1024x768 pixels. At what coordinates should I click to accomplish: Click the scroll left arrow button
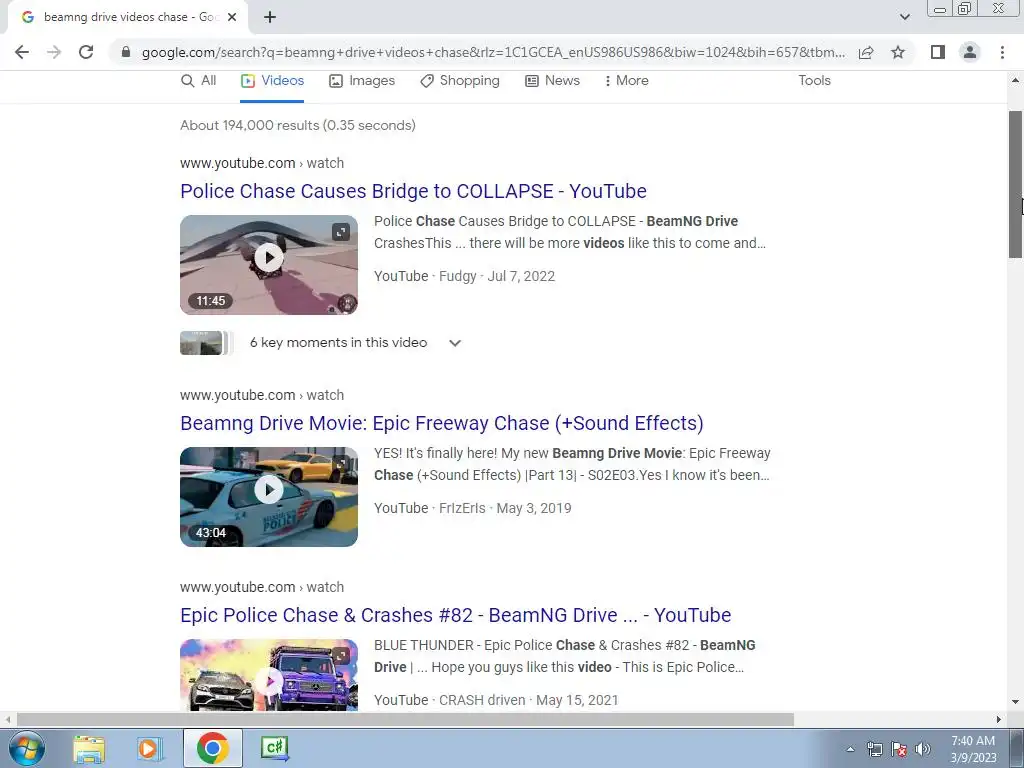tap(7, 719)
